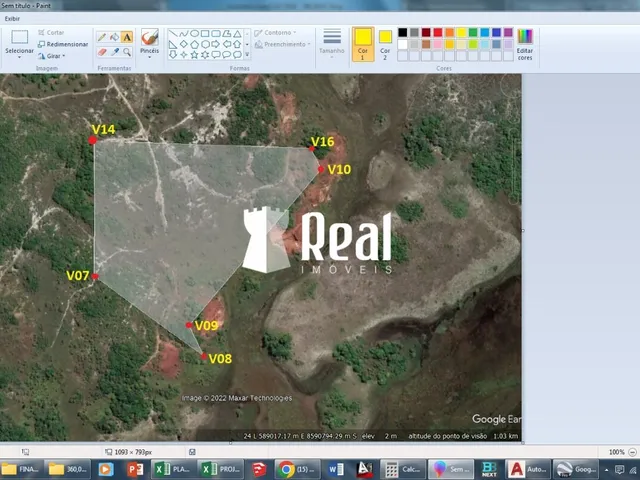Select the Magnifier zoom tool

[x=127, y=52]
